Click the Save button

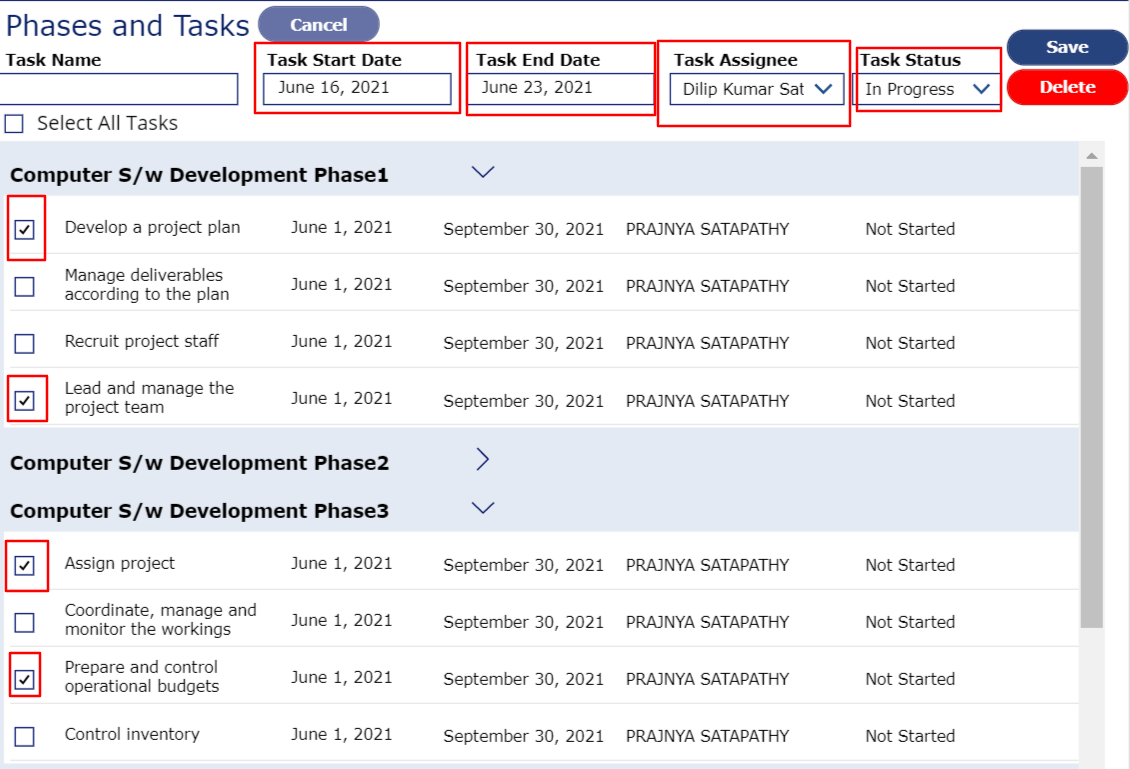click(1067, 47)
